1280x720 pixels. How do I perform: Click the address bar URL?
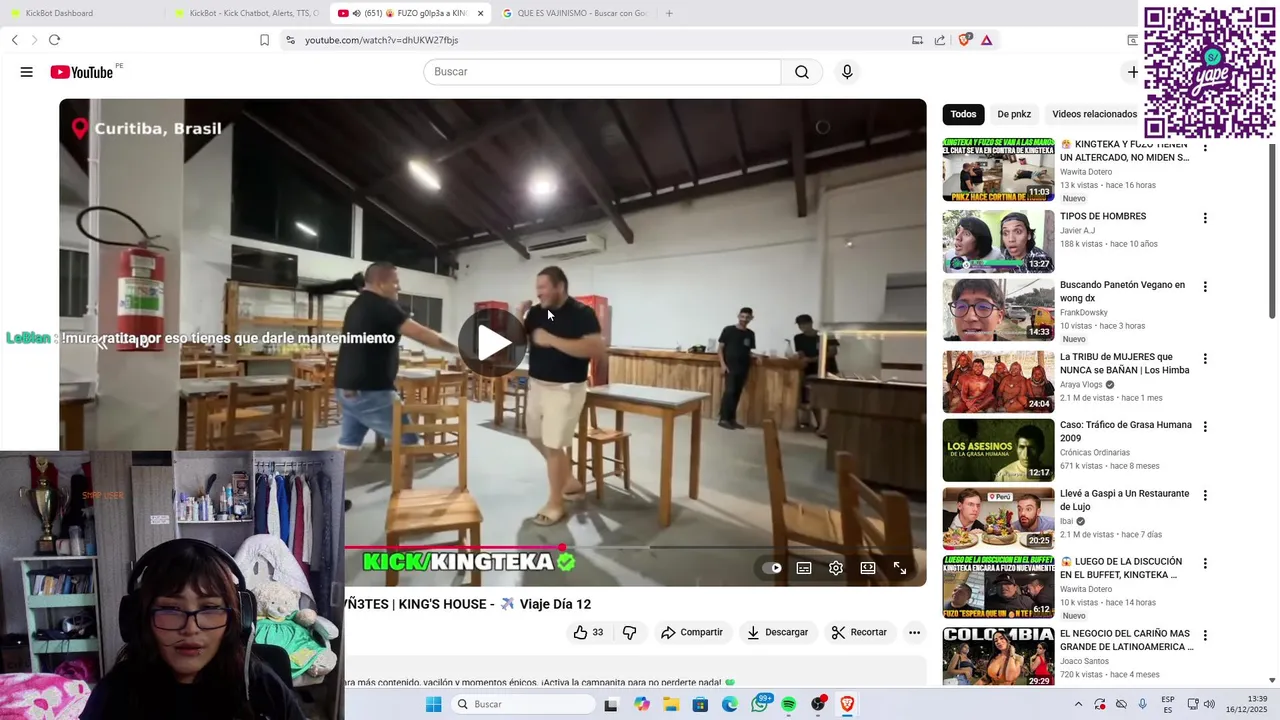[382, 40]
